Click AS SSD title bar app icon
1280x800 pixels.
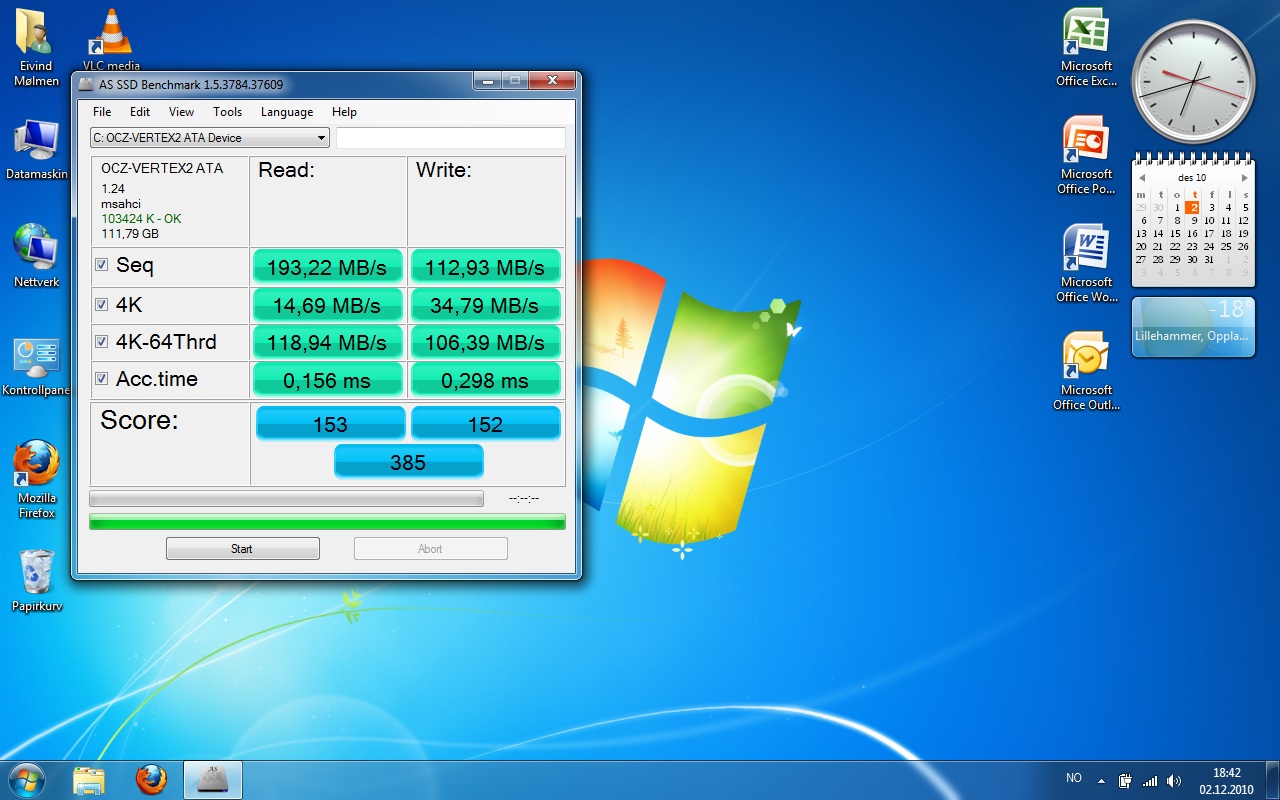pos(86,84)
